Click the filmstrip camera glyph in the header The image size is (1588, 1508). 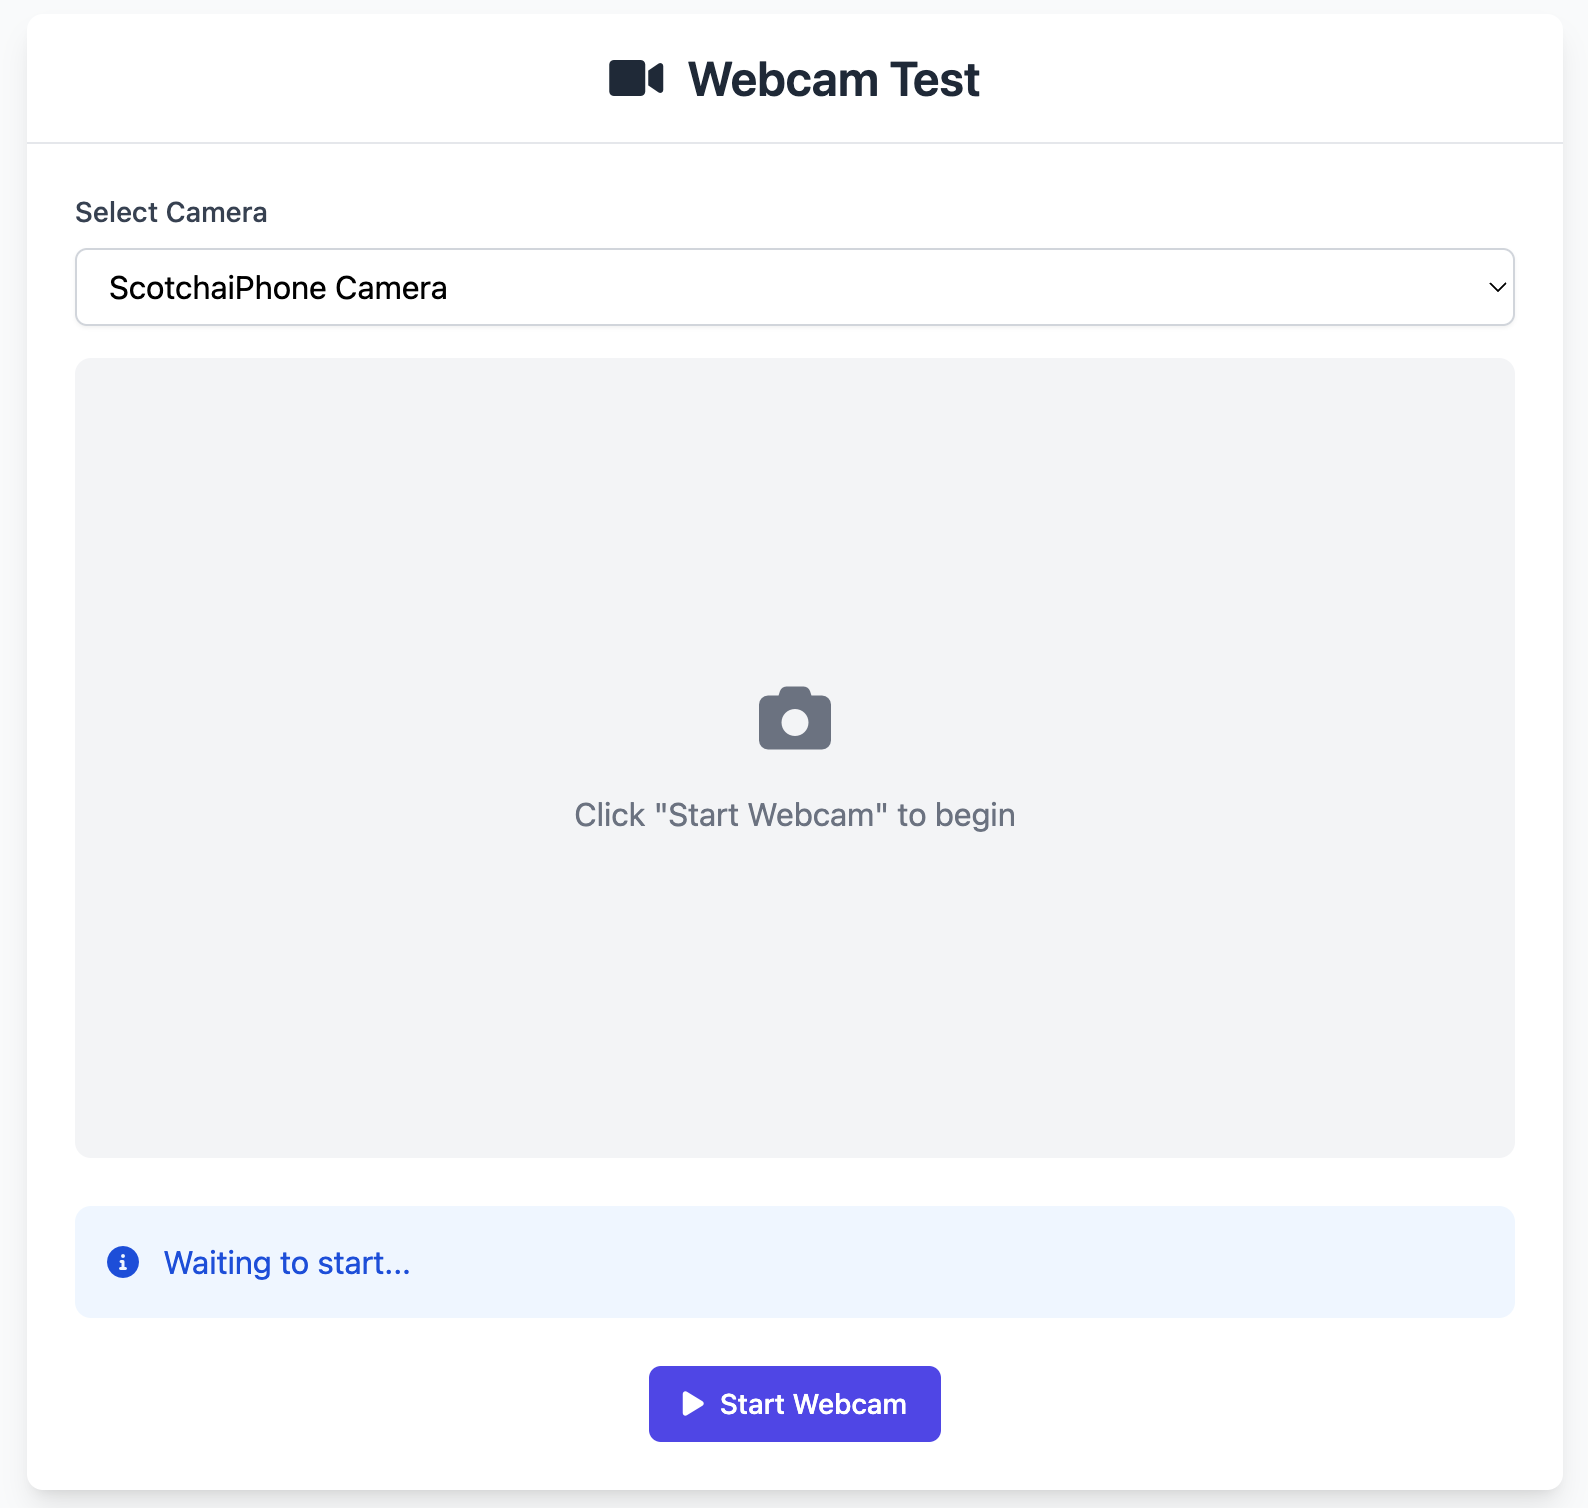tap(637, 77)
